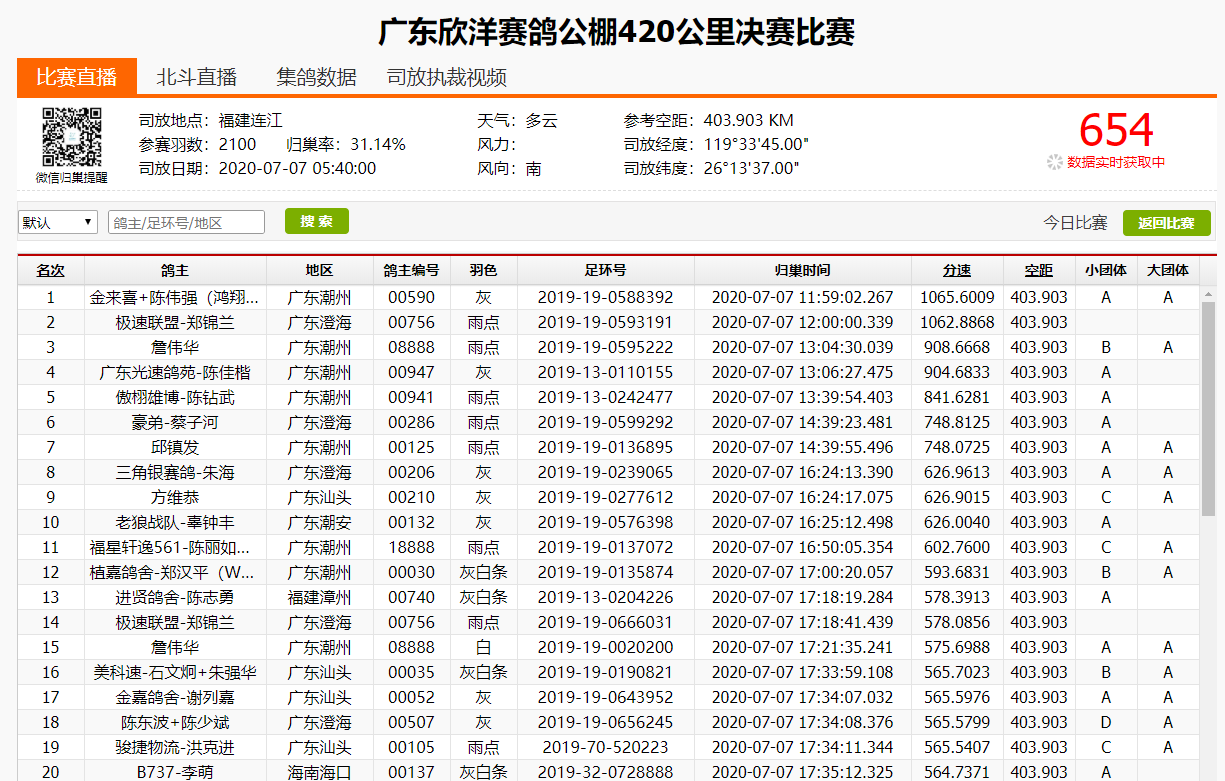
Task: Select the 司放执裁视频 tab
Action: tap(446, 77)
